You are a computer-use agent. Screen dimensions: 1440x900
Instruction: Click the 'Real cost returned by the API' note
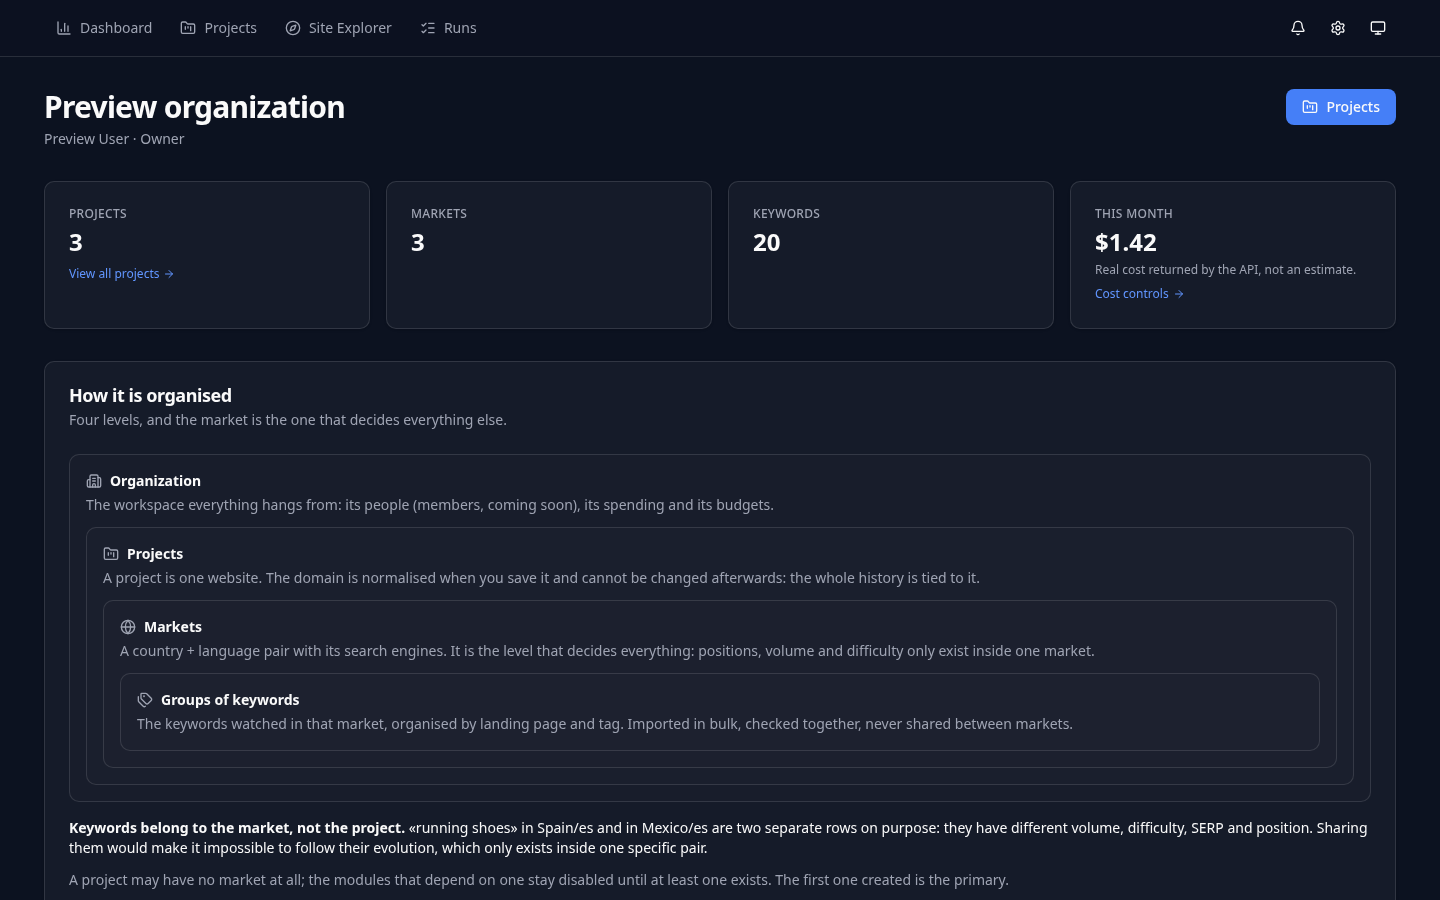pyautogui.click(x=1225, y=270)
